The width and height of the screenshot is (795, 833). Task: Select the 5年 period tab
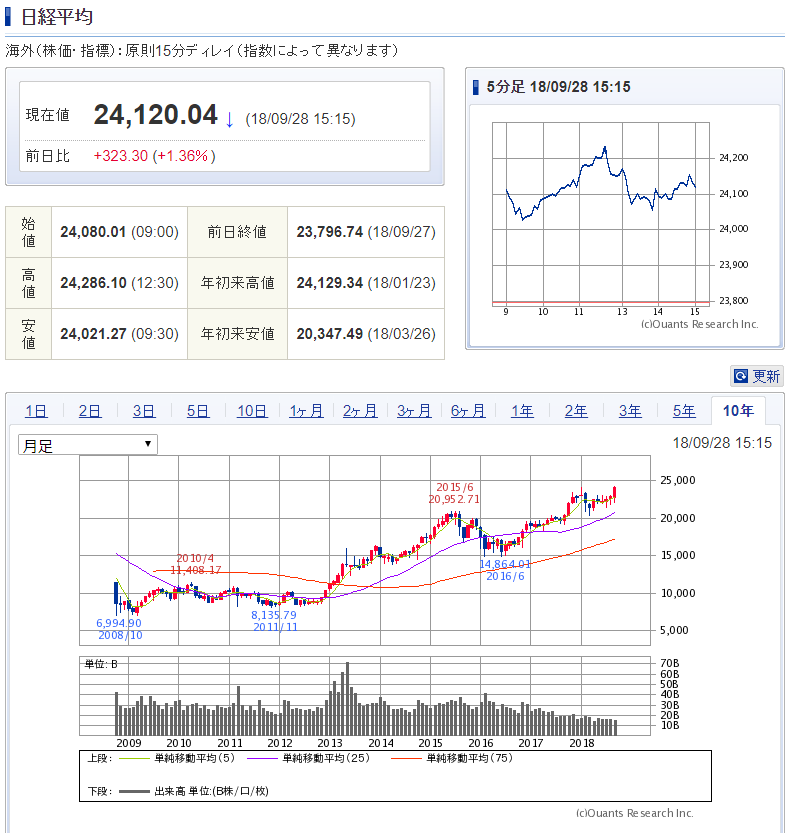pyautogui.click(x=684, y=411)
